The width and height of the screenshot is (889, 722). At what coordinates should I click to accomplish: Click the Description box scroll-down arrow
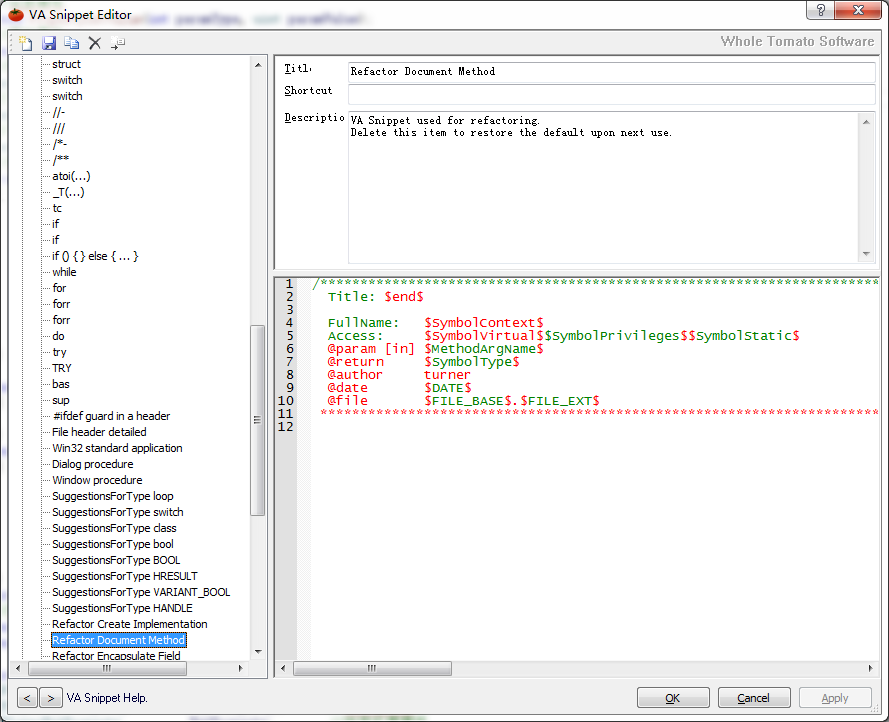(866, 254)
